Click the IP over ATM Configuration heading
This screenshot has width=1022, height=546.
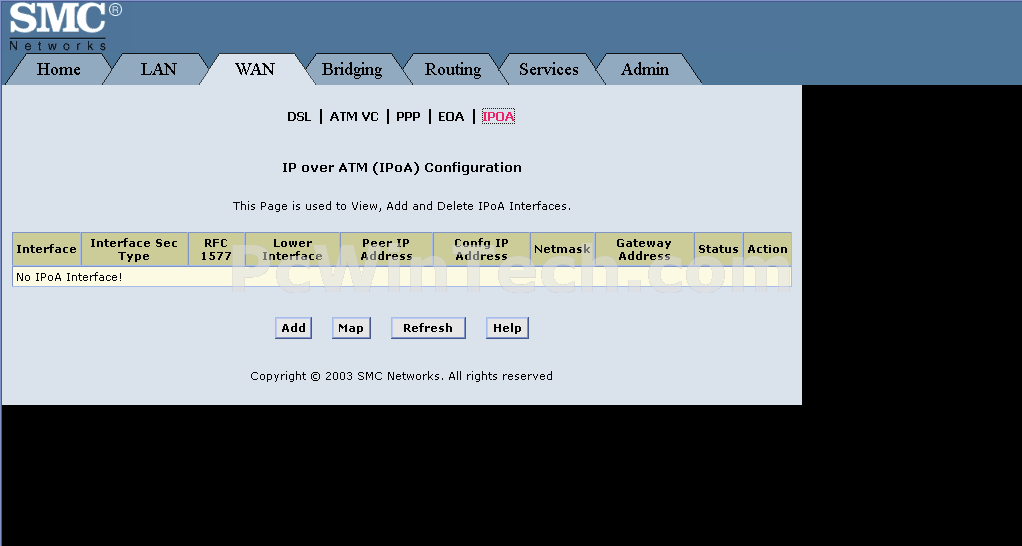(x=402, y=167)
